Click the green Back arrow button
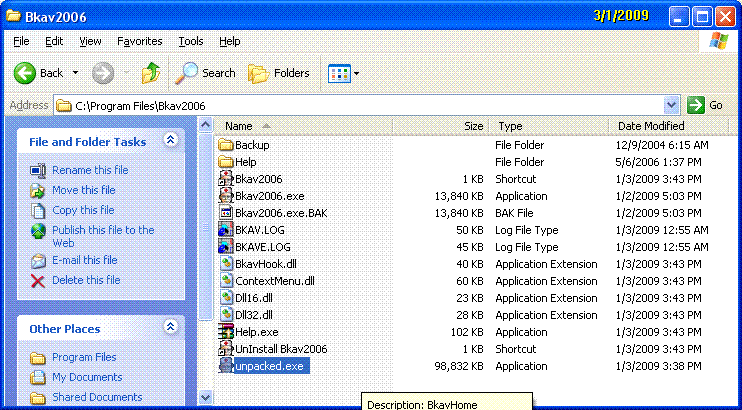742x410 pixels. (x=25, y=73)
